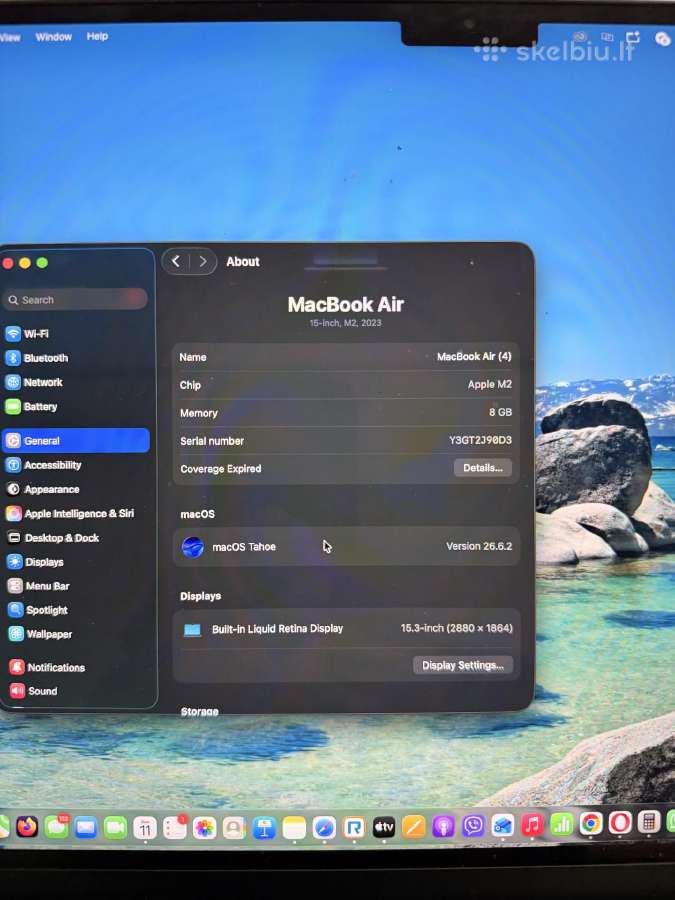Go forward with the right chevron
675x900 pixels.
pyautogui.click(x=203, y=261)
